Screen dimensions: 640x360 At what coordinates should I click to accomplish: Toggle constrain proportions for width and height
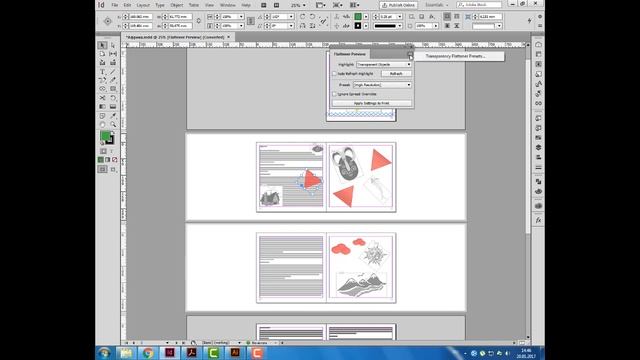coord(198,21)
